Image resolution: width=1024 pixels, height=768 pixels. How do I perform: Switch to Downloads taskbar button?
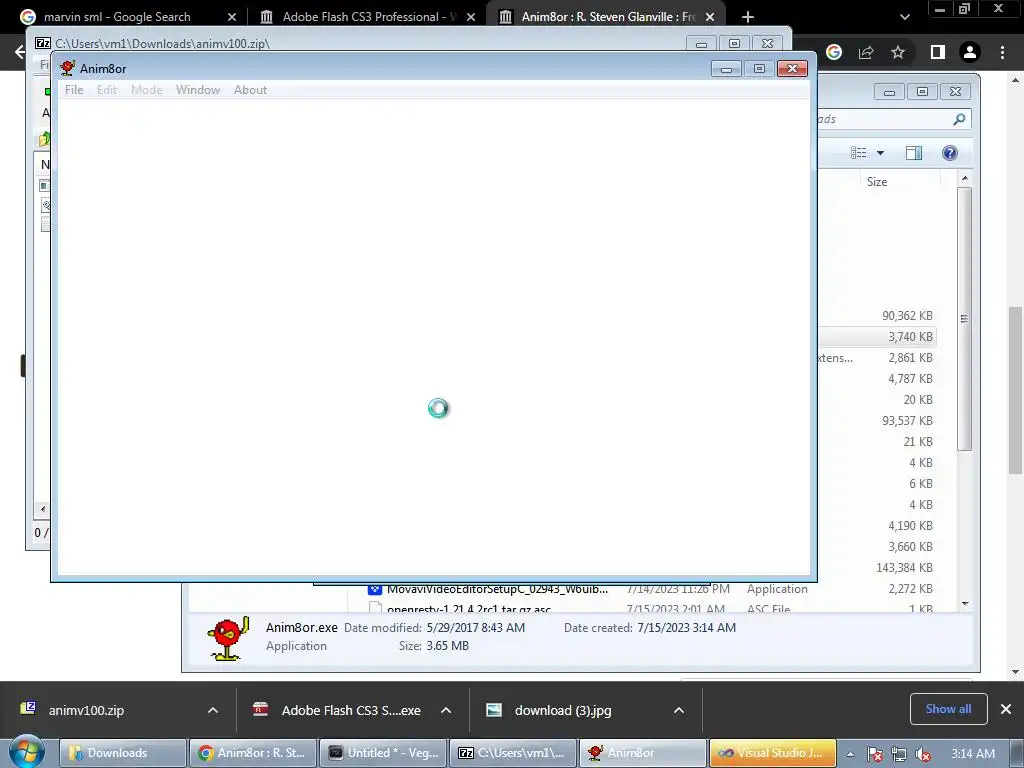tap(123, 753)
